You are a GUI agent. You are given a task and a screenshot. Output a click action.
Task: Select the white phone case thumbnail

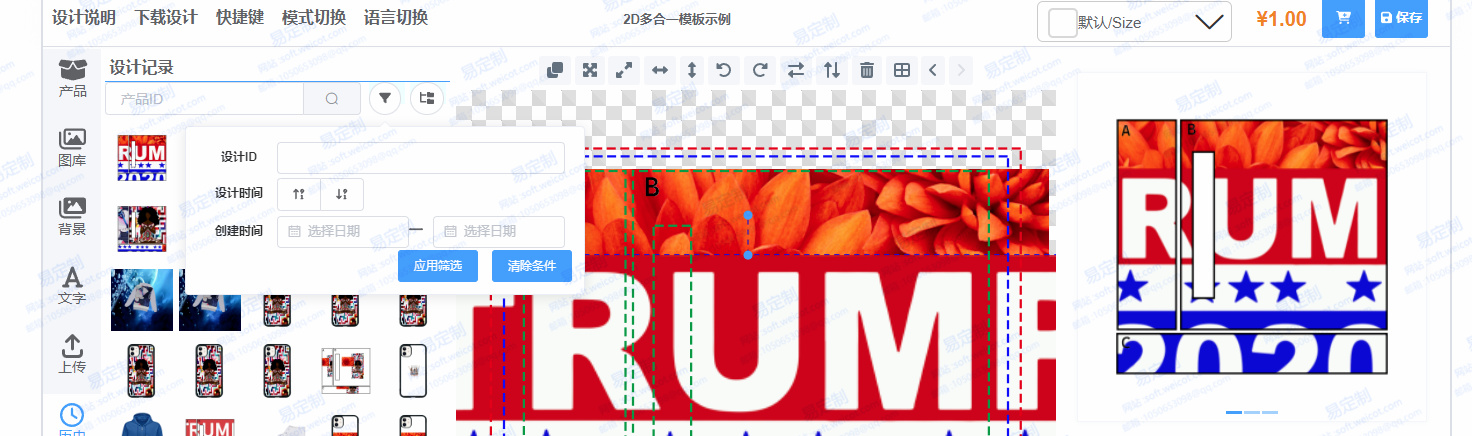413,370
